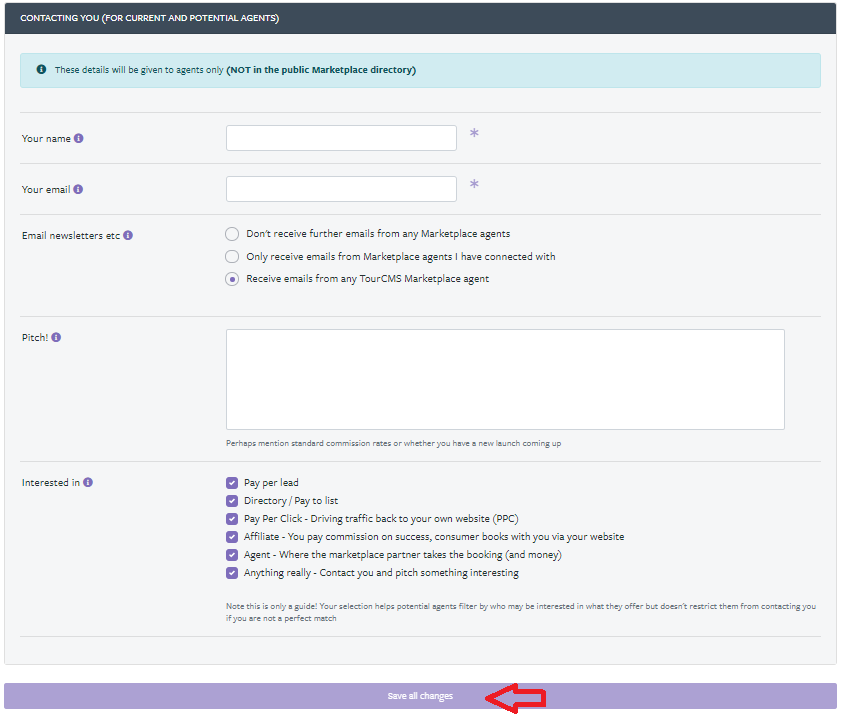
Task: Click the info icon beside Your email
Action: [x=78, y=190]
